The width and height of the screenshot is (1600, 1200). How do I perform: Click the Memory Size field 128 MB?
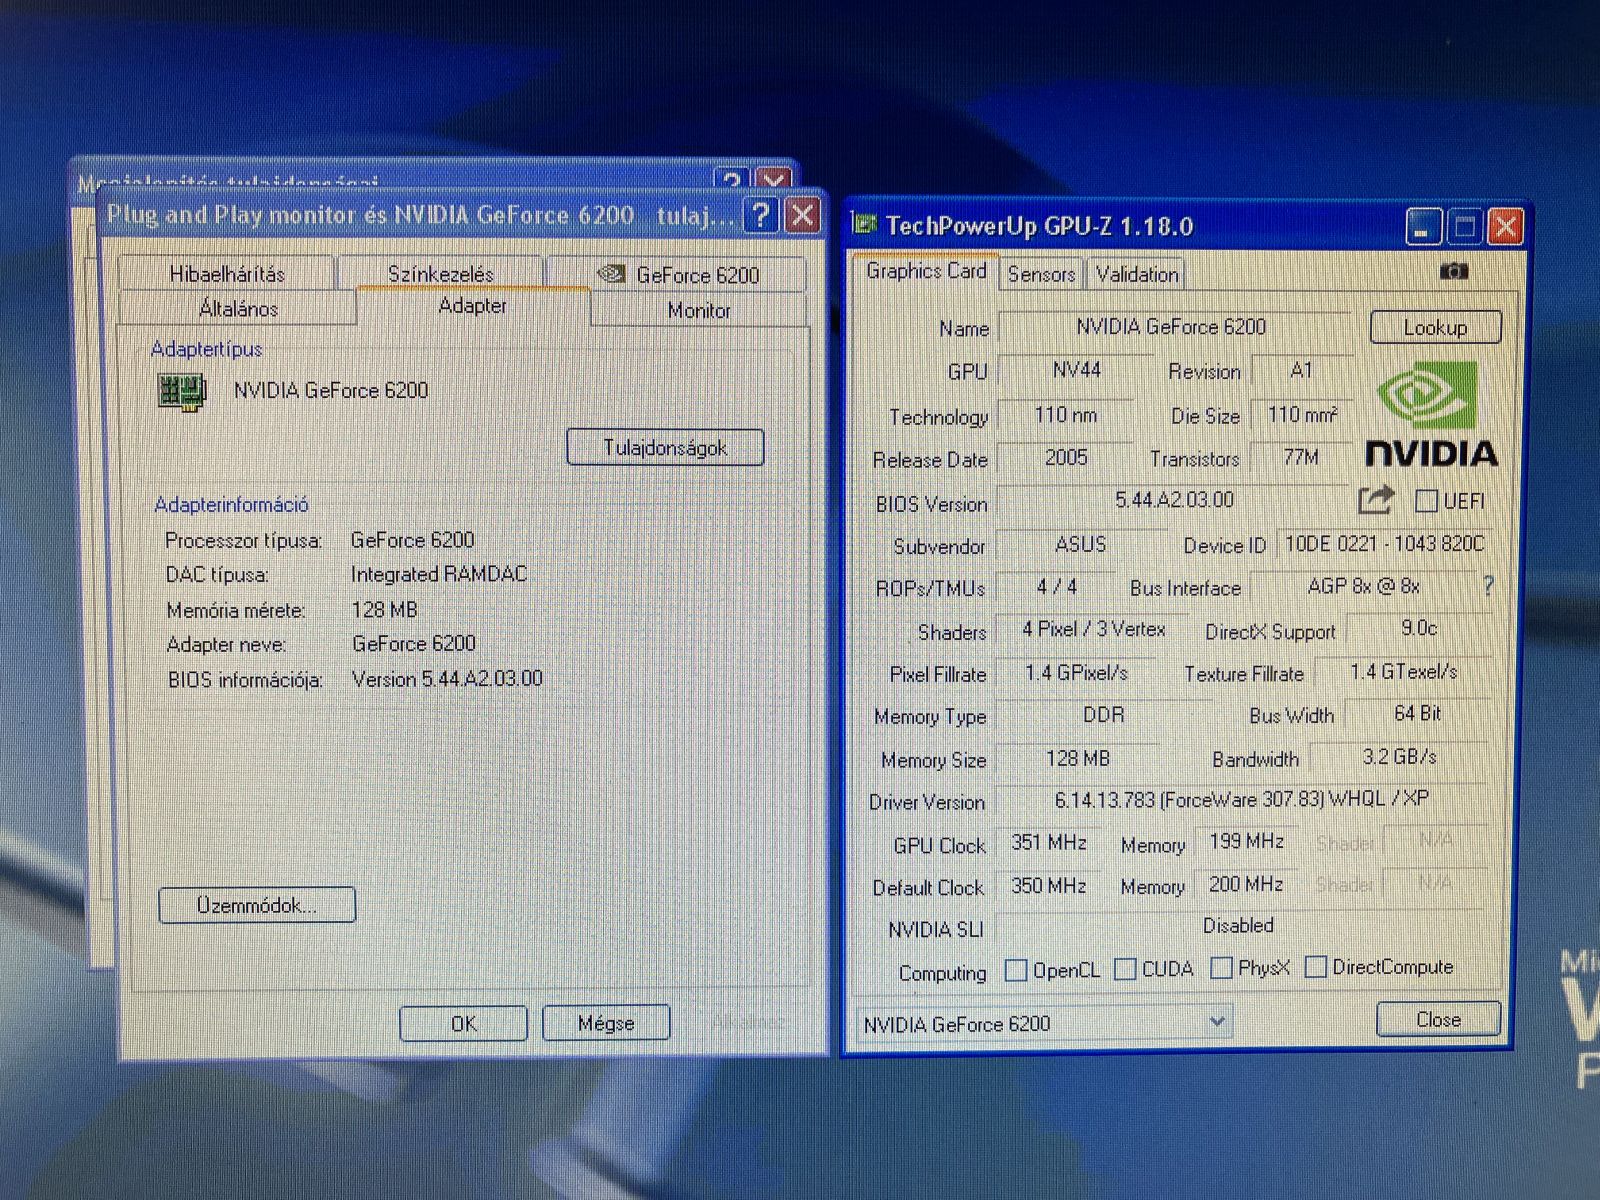[x=1078, y=759]
